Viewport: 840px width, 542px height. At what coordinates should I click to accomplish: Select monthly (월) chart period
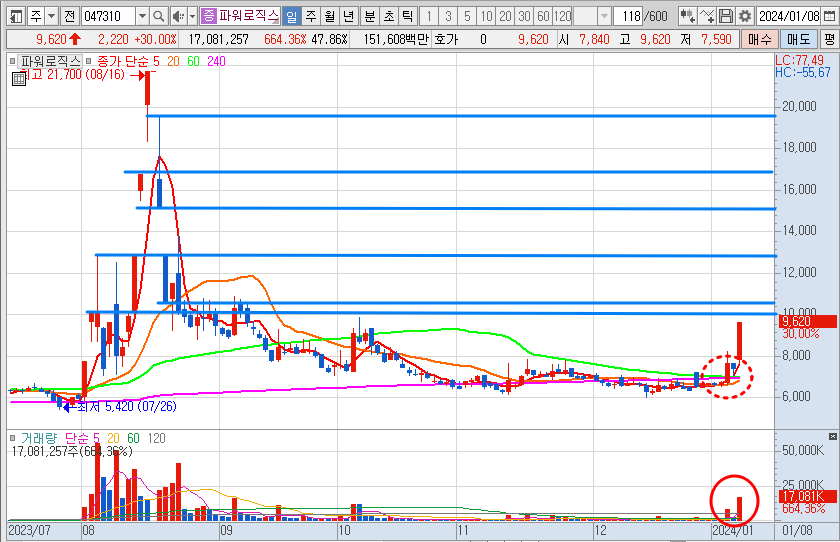click(x=329, y=17)
